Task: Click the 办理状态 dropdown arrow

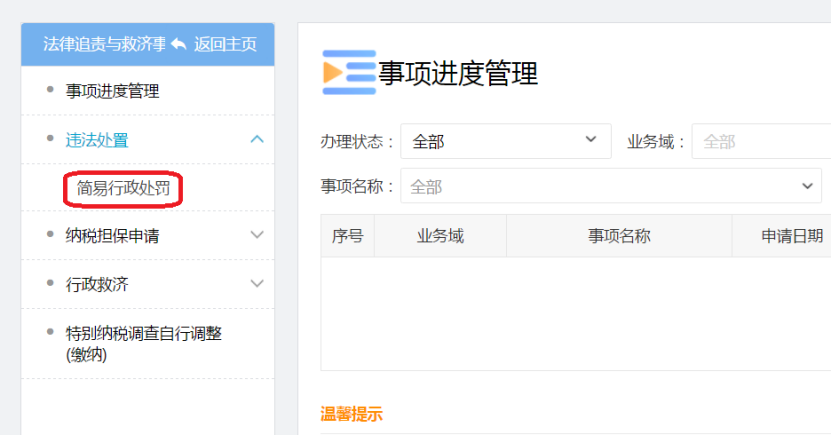Action: [591, 139]
